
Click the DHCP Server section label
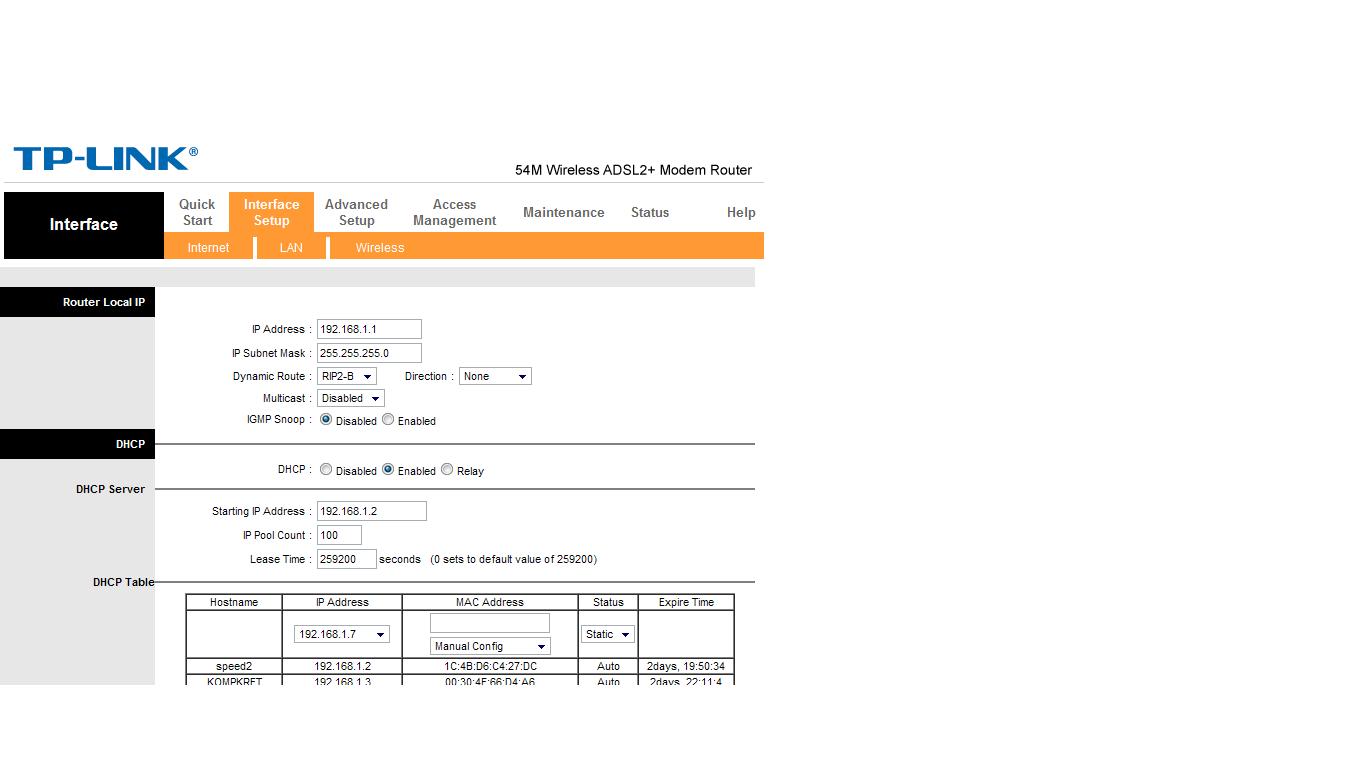tap(110, 489)
